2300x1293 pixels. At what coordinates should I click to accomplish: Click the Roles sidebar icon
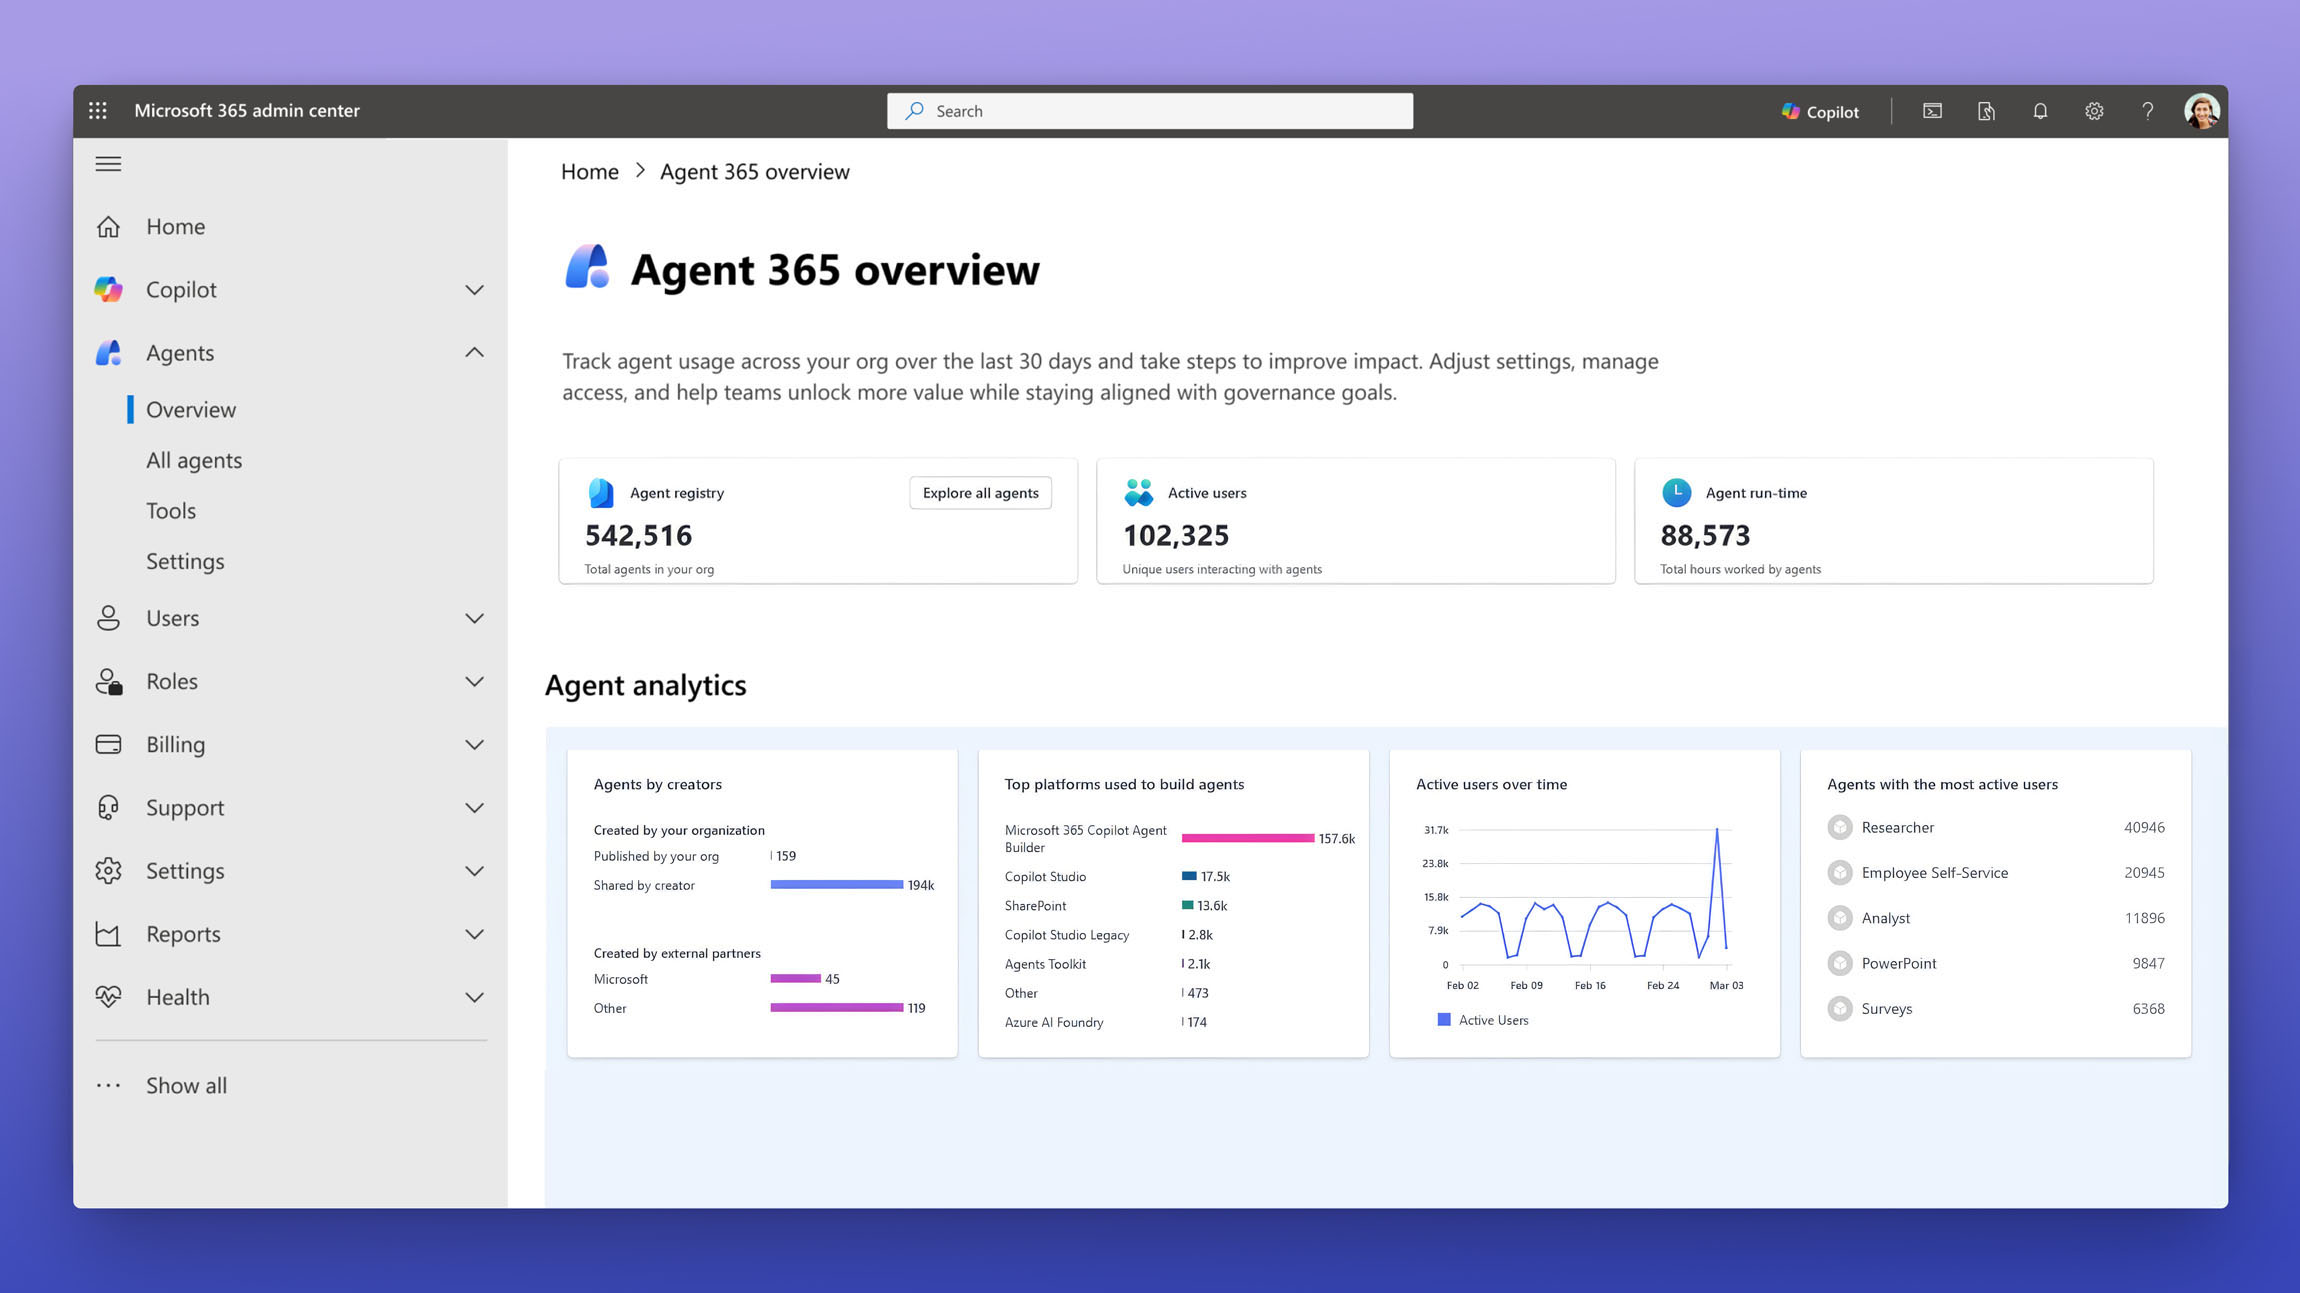108,681
